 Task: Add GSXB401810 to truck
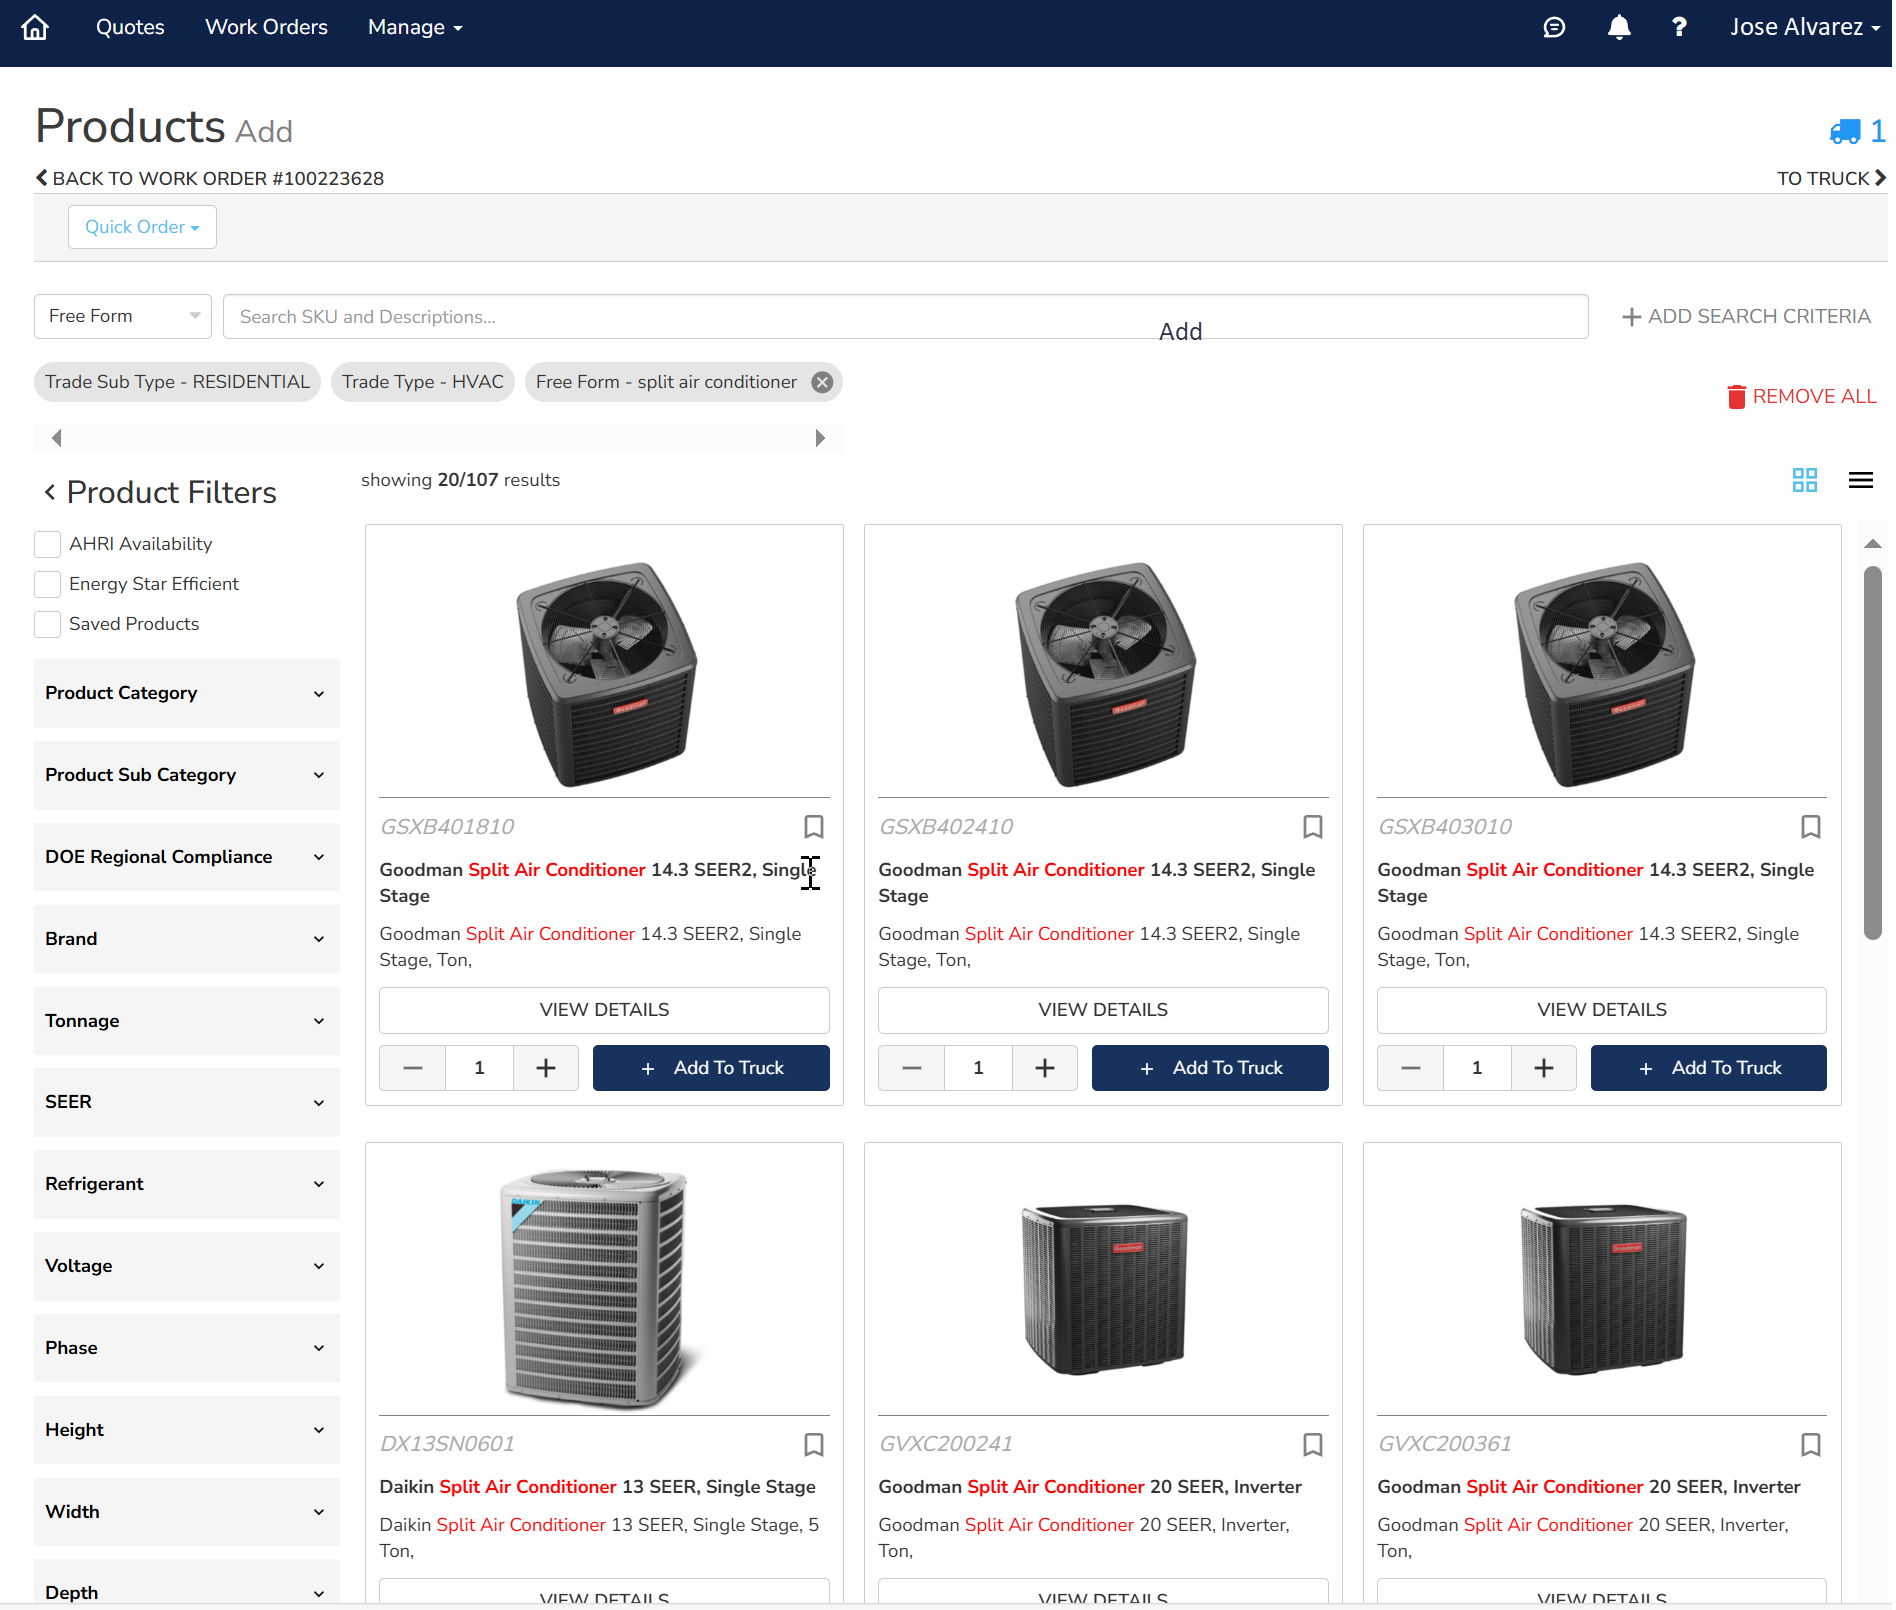[711, 1068]
